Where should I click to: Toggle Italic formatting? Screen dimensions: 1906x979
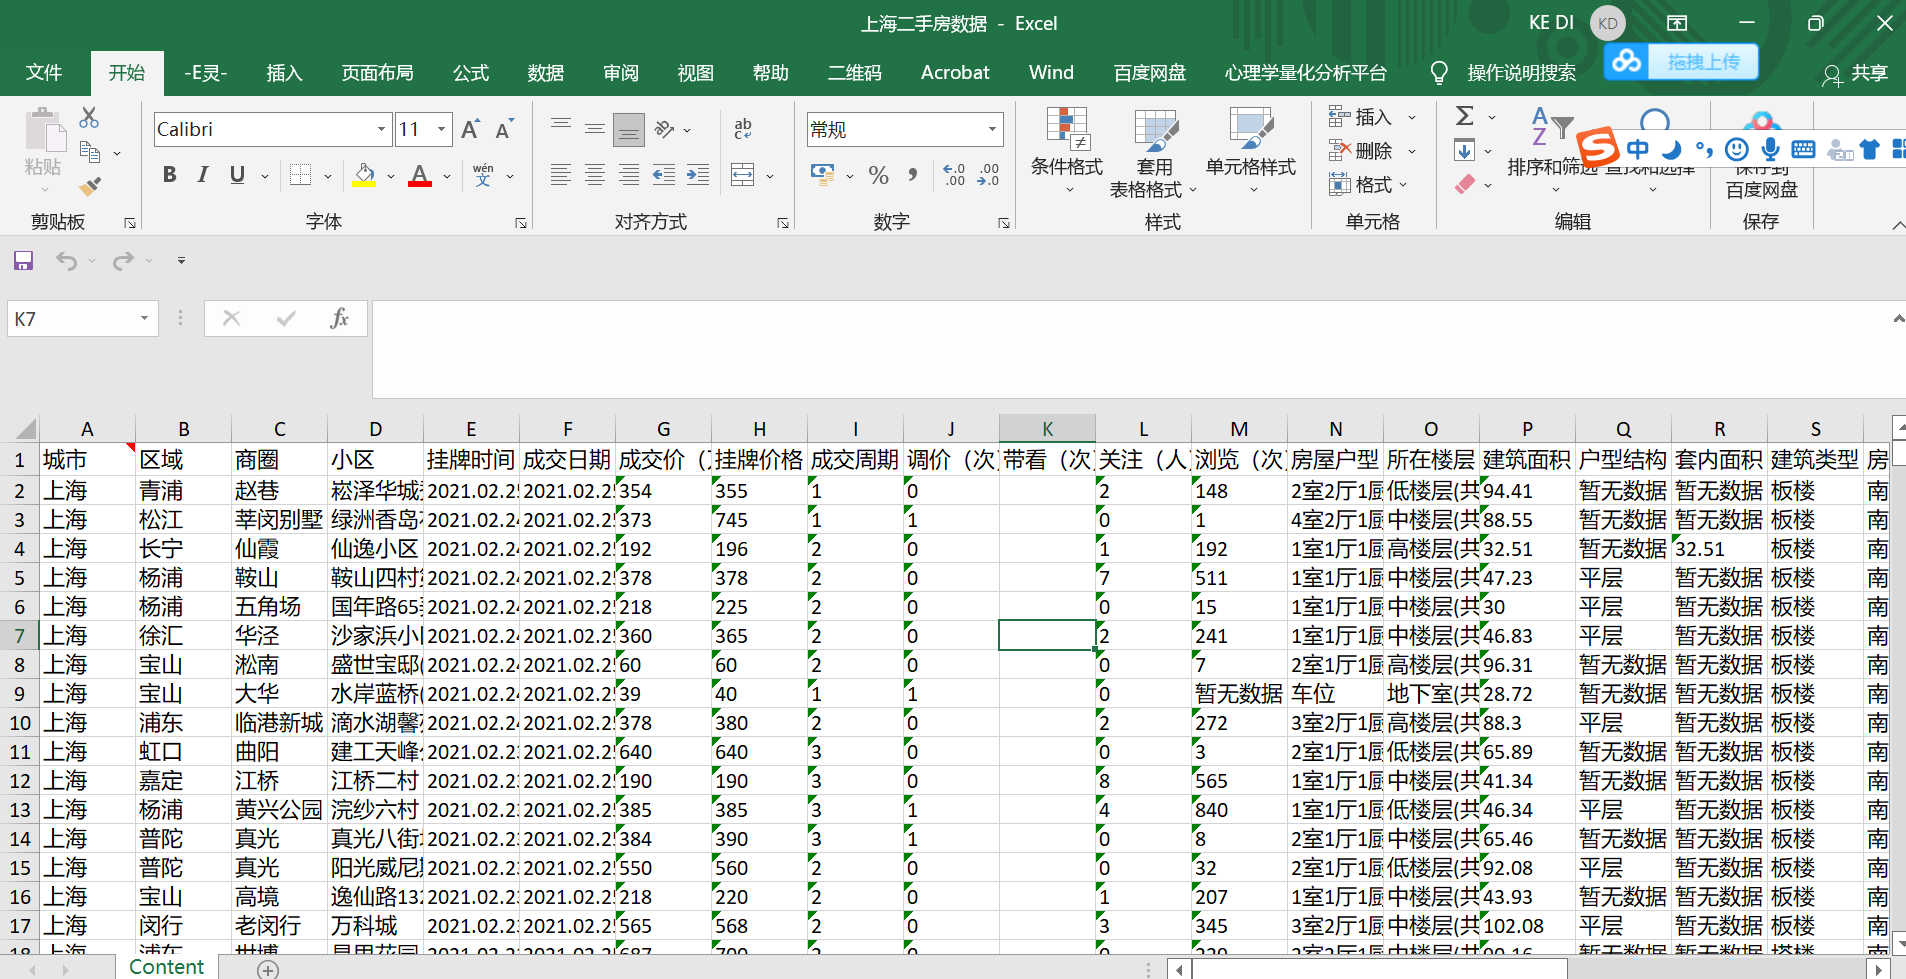203,175
